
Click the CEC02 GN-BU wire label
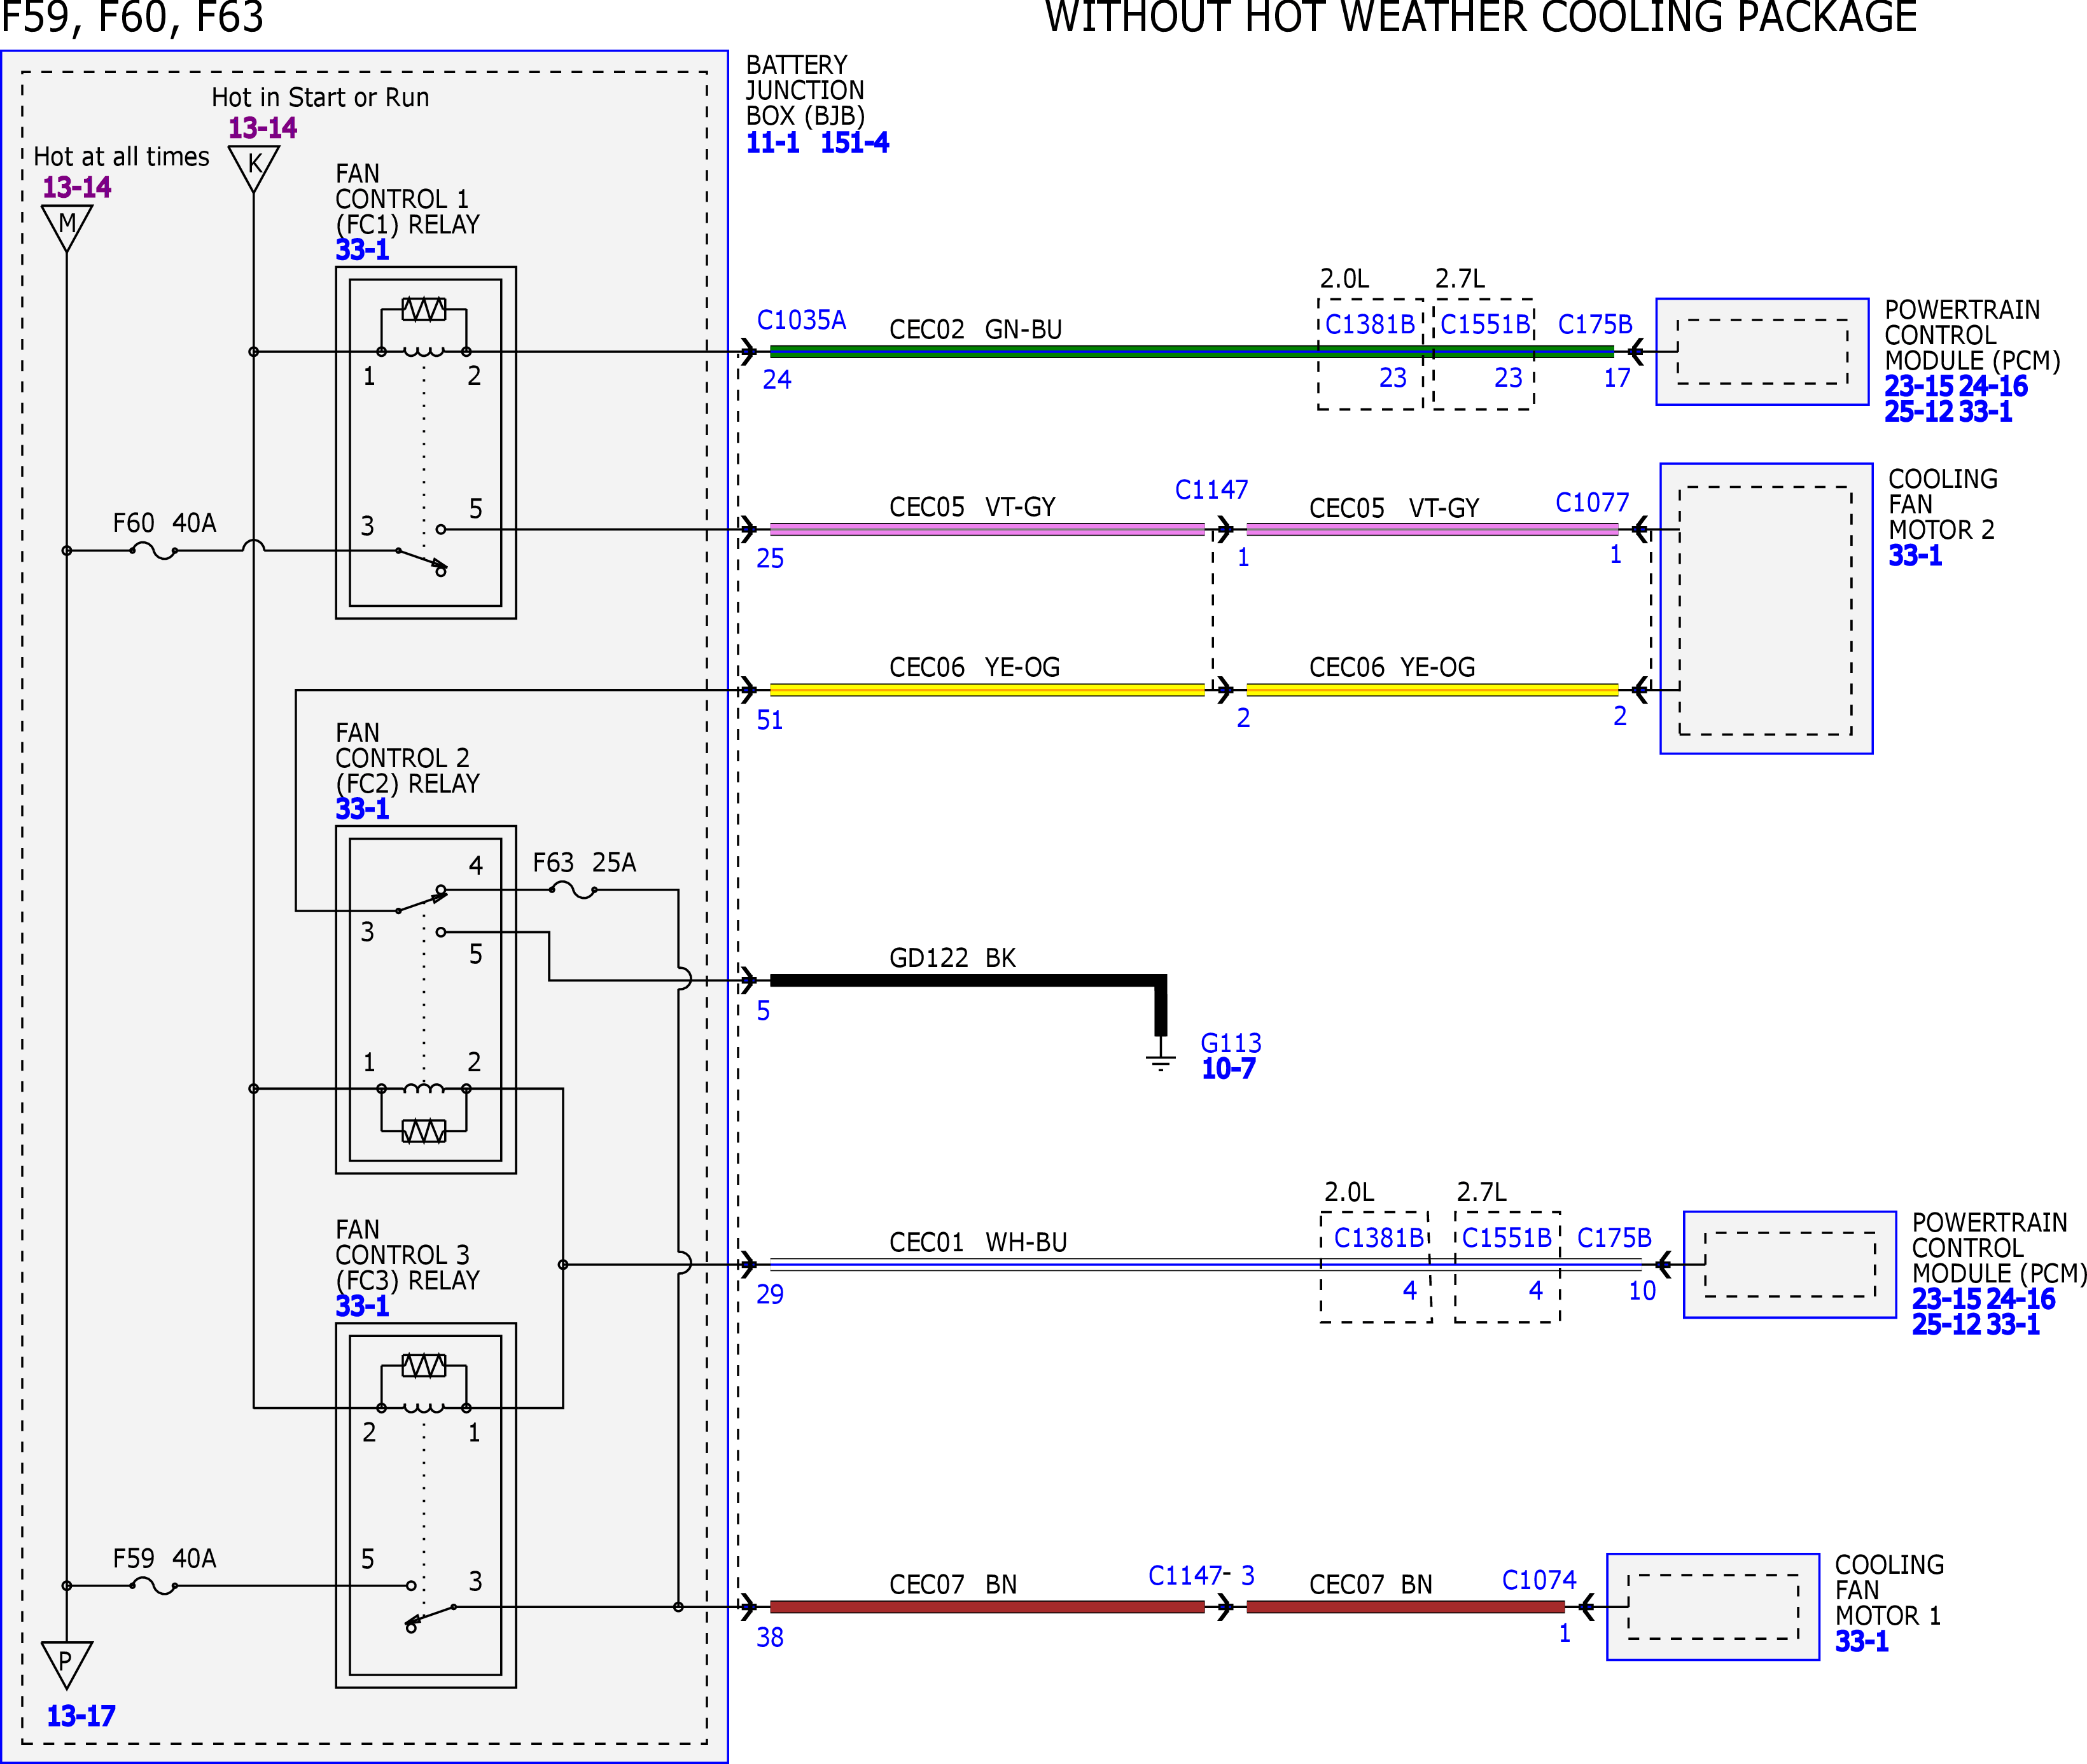[975, 330]
